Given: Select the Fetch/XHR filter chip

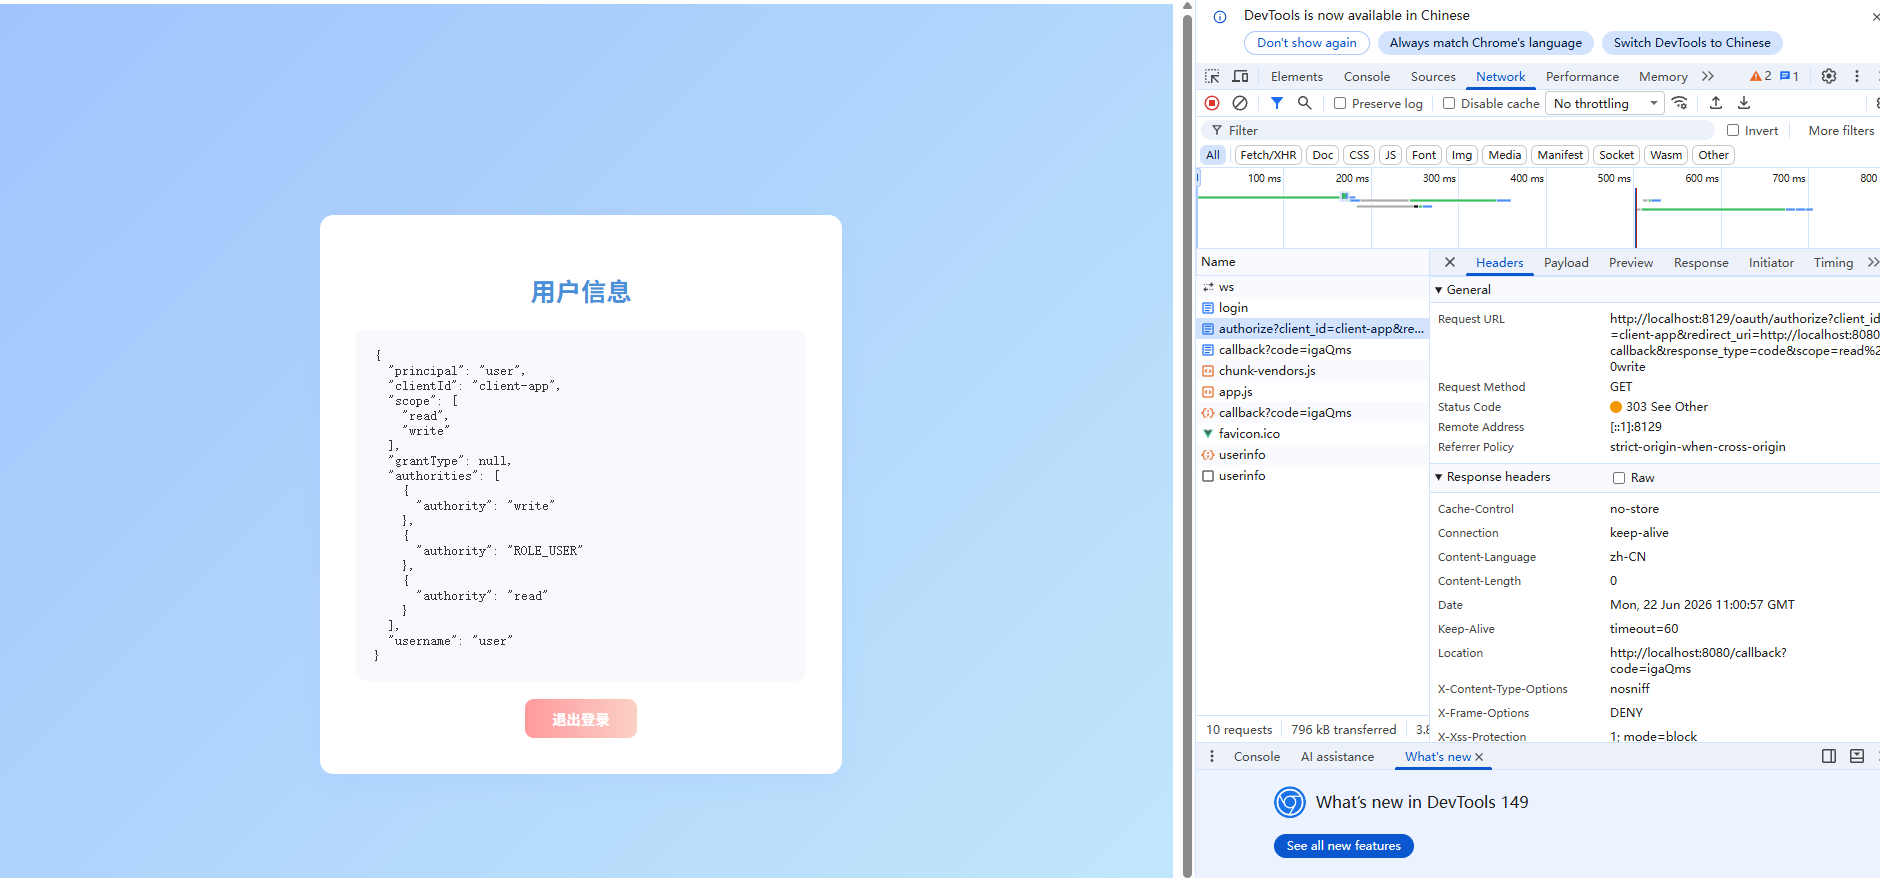Looking at the screenshot, I should point(1268,155).
